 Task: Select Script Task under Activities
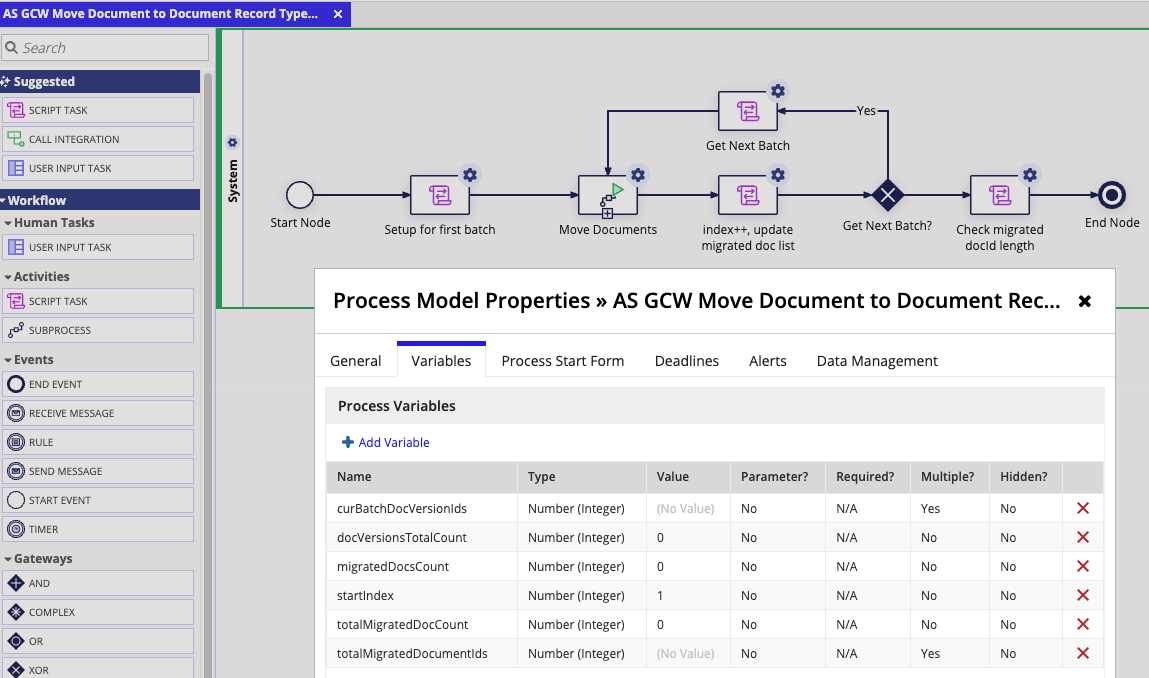(98, 301)
